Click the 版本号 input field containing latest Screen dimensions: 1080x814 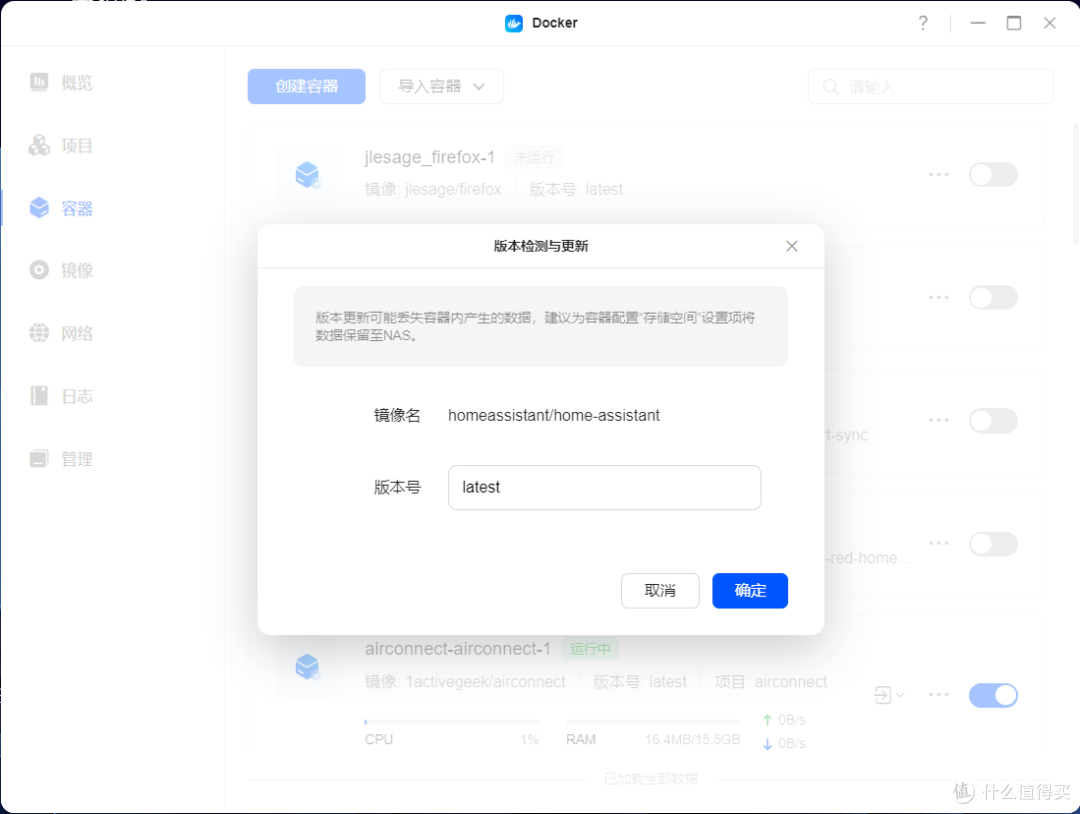pyautogui.click(x=604, y=488)
